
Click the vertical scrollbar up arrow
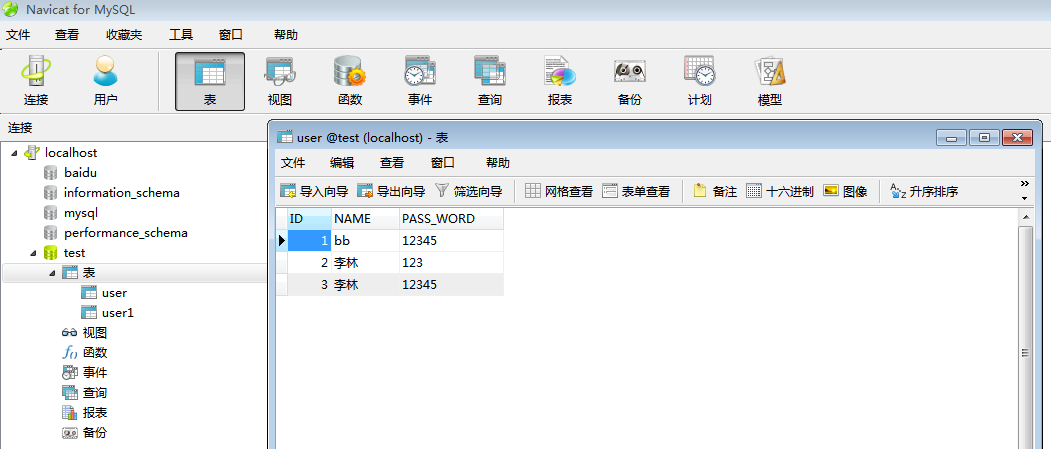pos(1025,217)
